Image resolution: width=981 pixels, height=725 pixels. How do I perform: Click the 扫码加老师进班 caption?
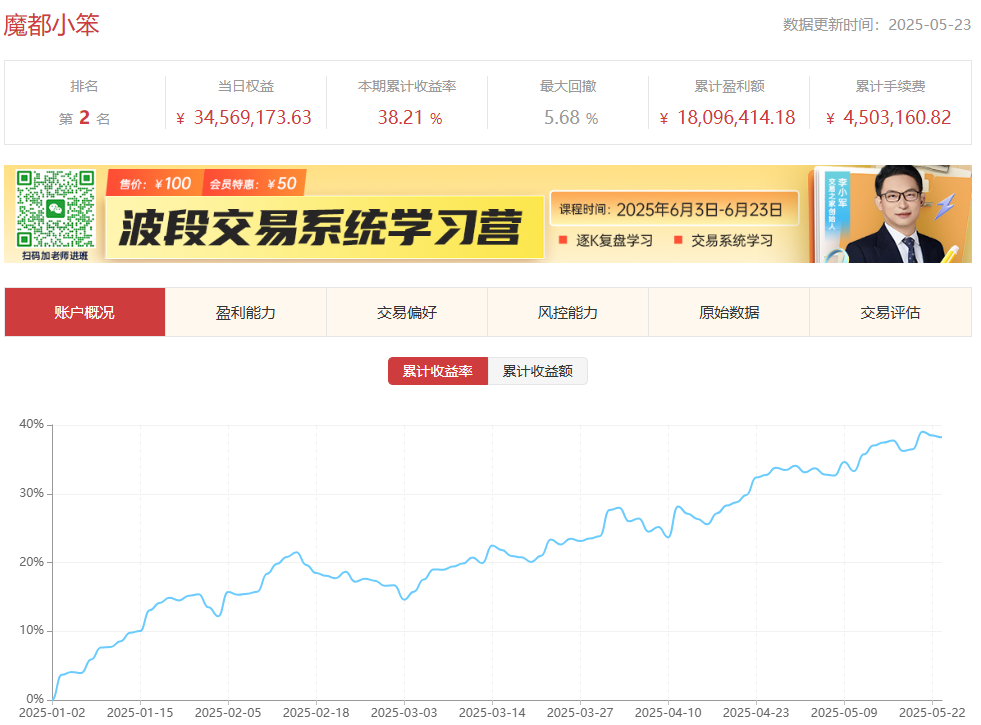[x=55, y=256]
